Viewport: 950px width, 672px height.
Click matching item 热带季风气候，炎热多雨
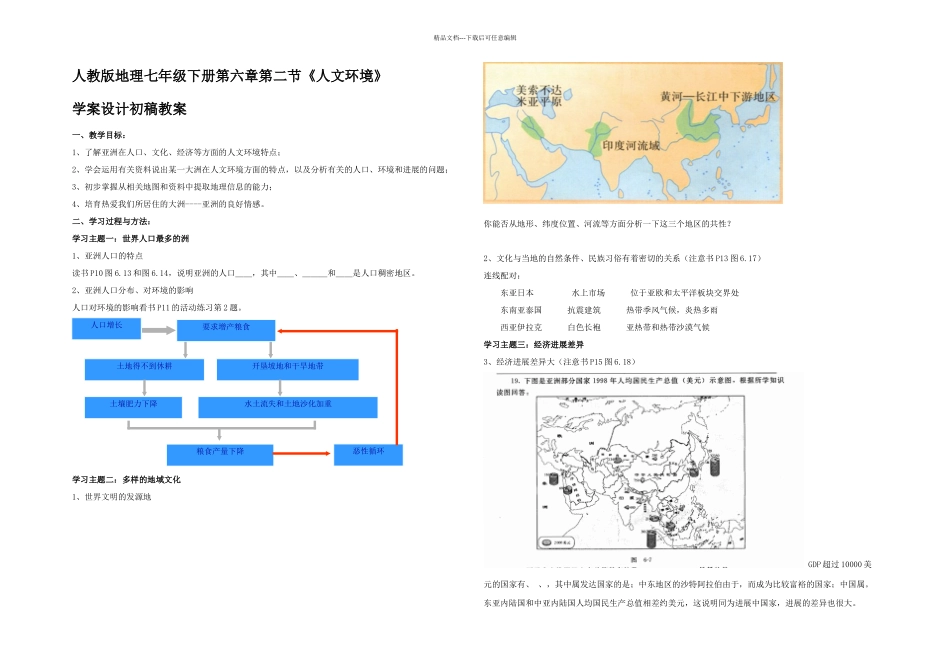point(672,310)
